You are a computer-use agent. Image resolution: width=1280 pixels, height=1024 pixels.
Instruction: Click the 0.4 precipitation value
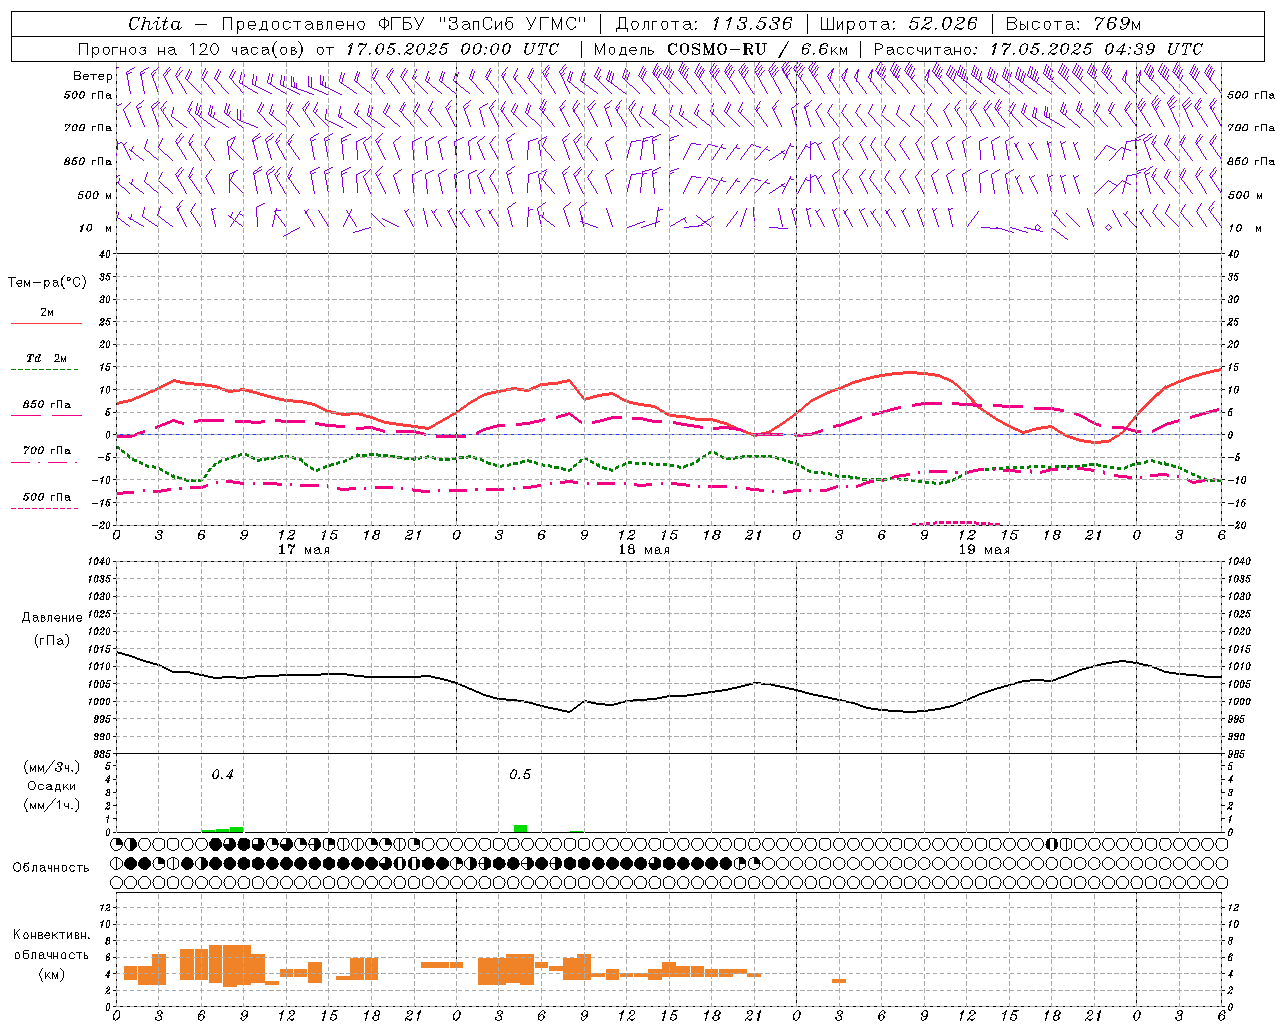click(x=222, y=774)
